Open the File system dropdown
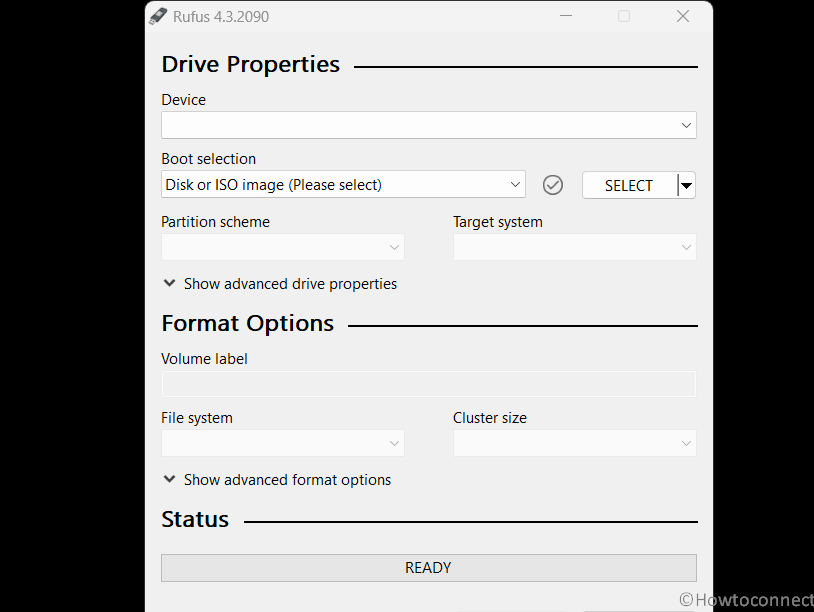Viewport: 814px width, 612px height. (x=282, y=443)
